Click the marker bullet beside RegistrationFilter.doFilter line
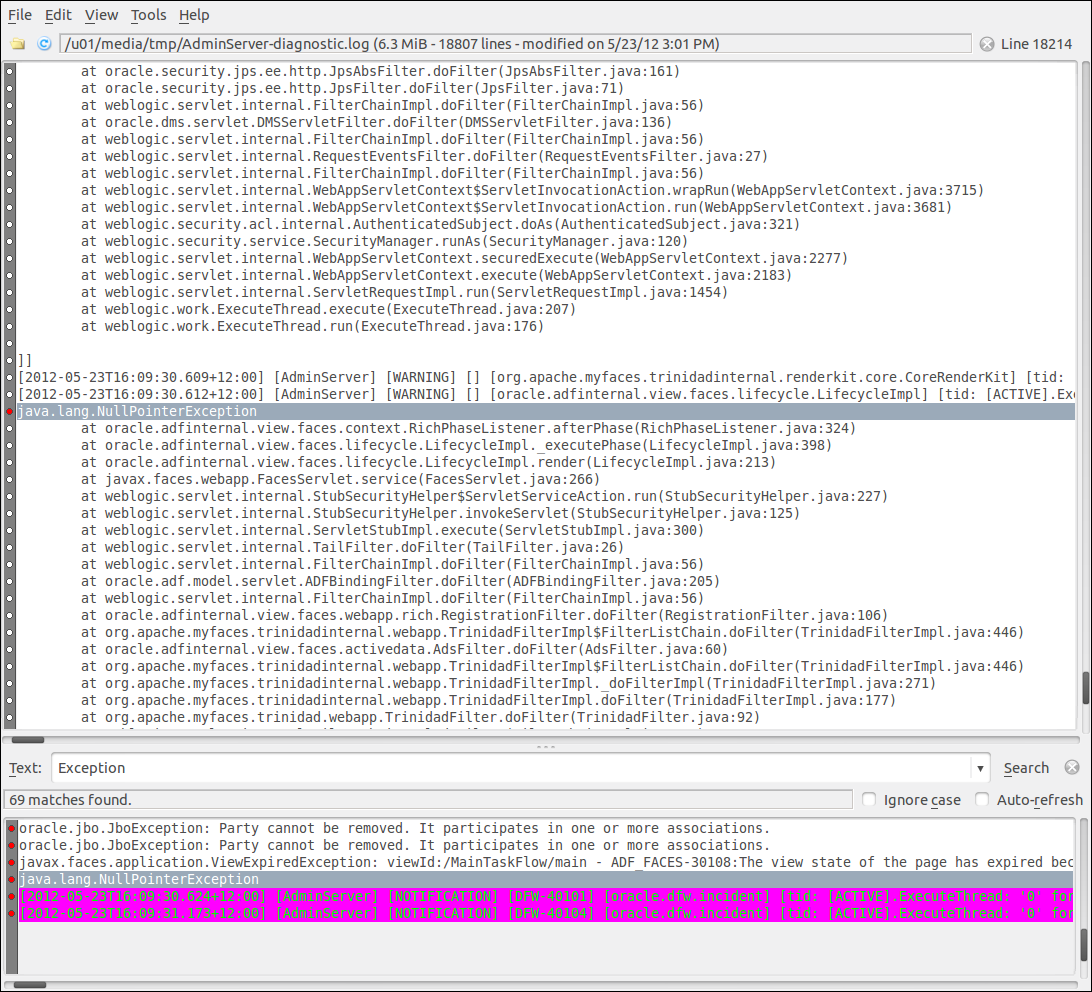1092x992 pixels. (x=10, y=615)
